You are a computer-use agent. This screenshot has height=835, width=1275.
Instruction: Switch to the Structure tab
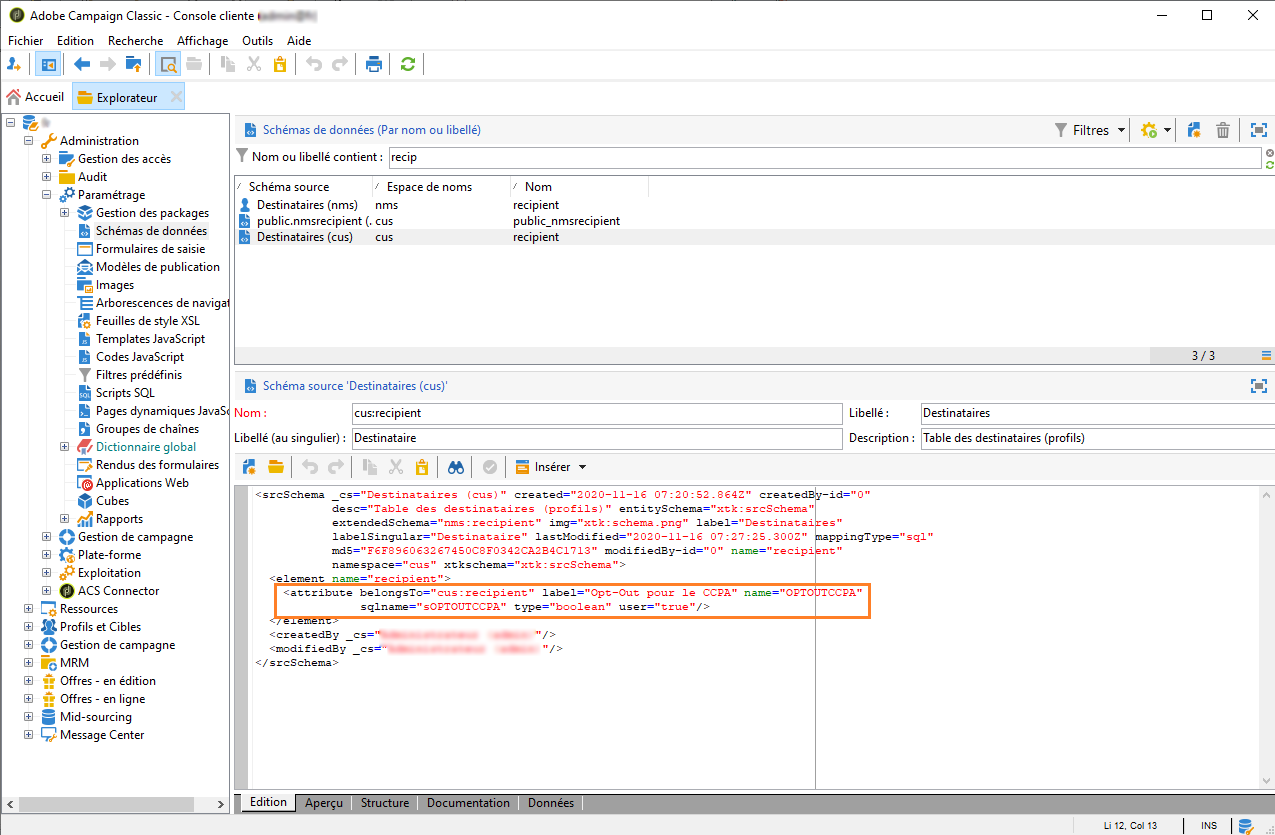(384, 803)
